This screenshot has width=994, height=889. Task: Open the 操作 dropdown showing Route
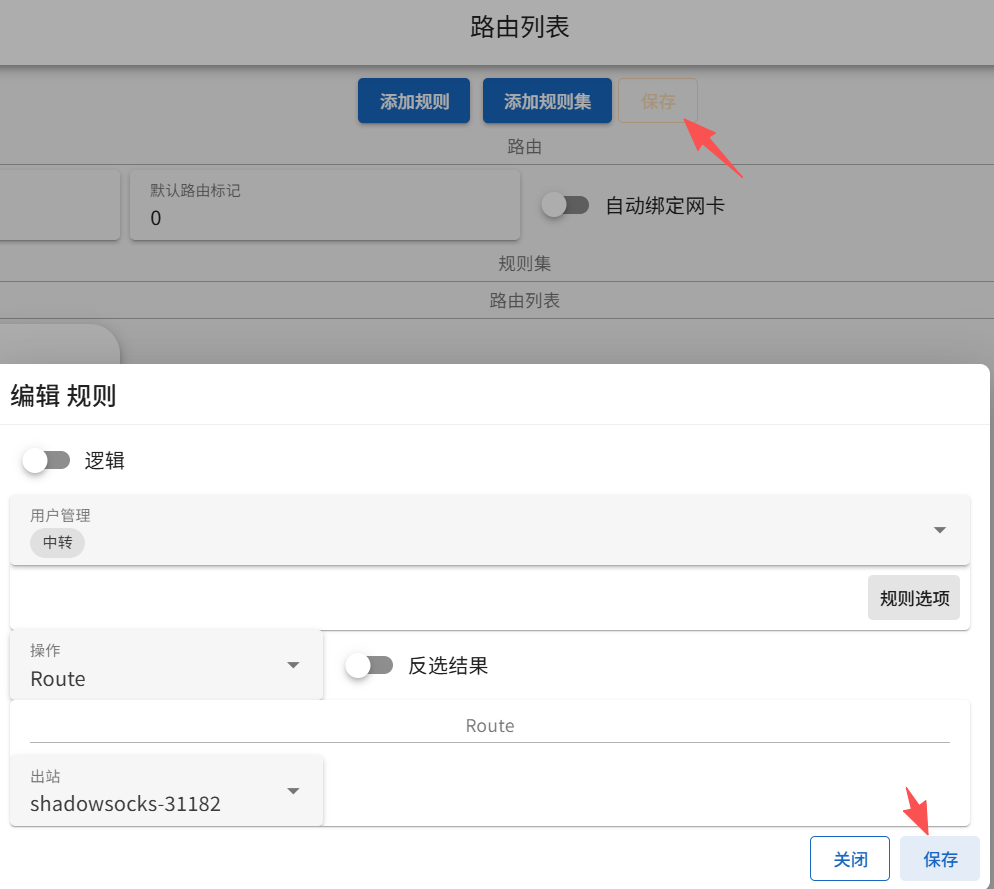(x=166, y=665)
